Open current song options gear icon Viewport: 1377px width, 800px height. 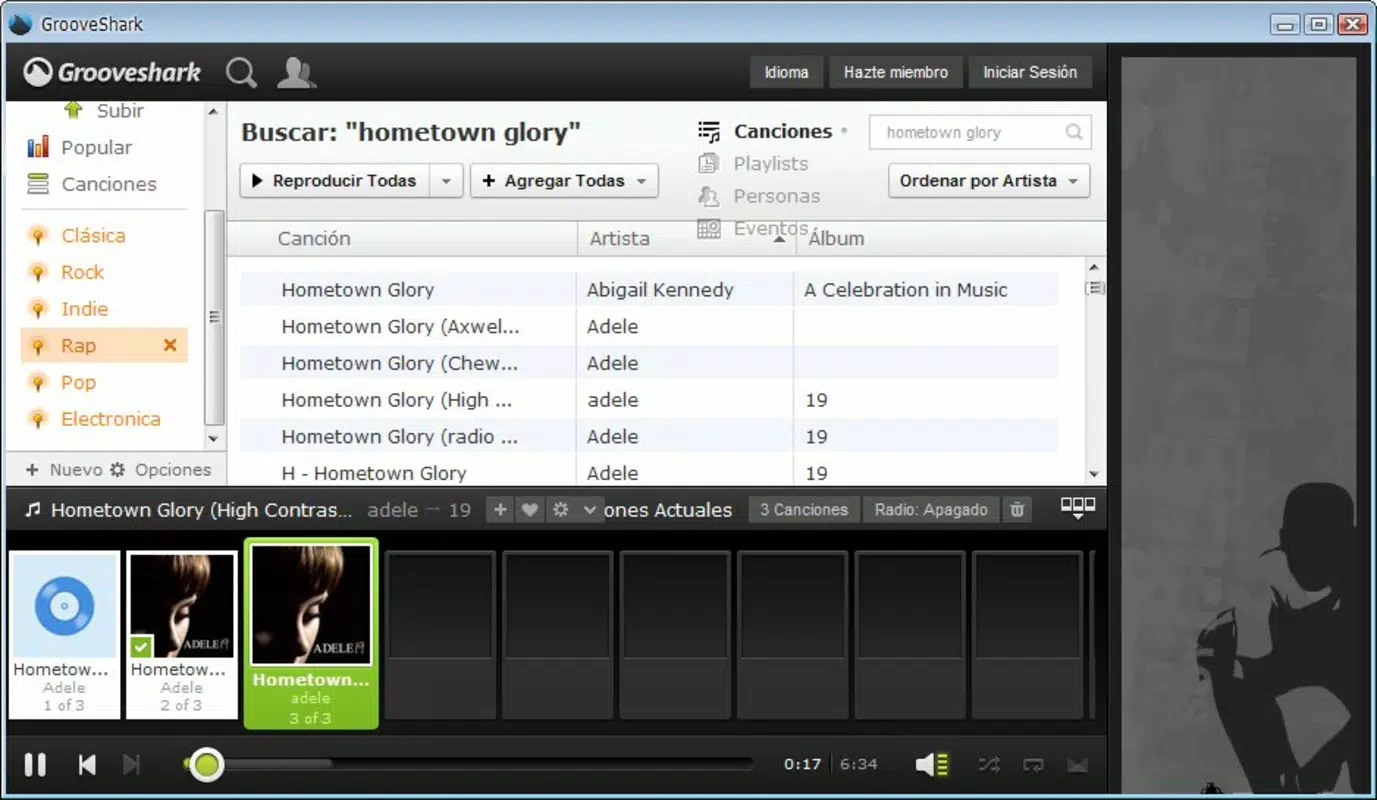561,510
